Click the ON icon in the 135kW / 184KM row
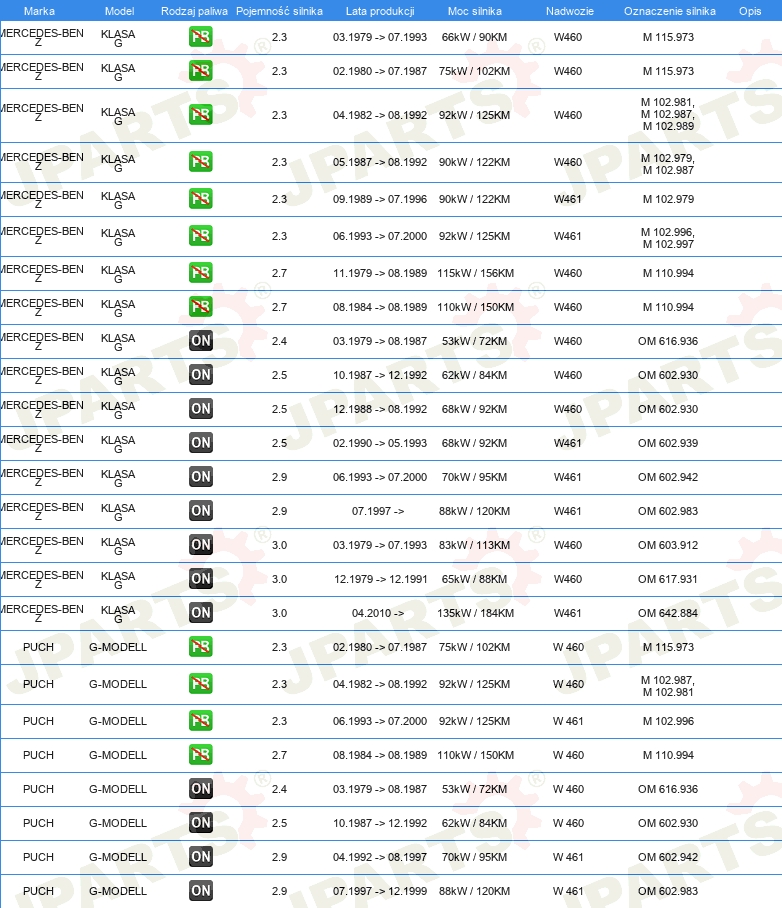Image resolution: width=782 pixels, height=908 pixels. (x=200, y=613)
